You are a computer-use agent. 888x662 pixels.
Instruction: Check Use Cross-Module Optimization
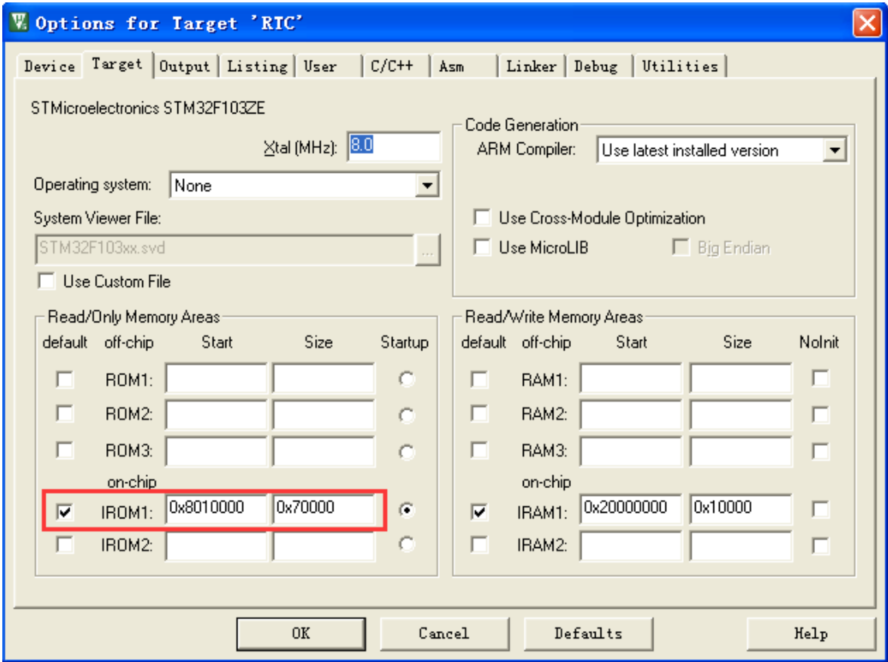point(483,217)
